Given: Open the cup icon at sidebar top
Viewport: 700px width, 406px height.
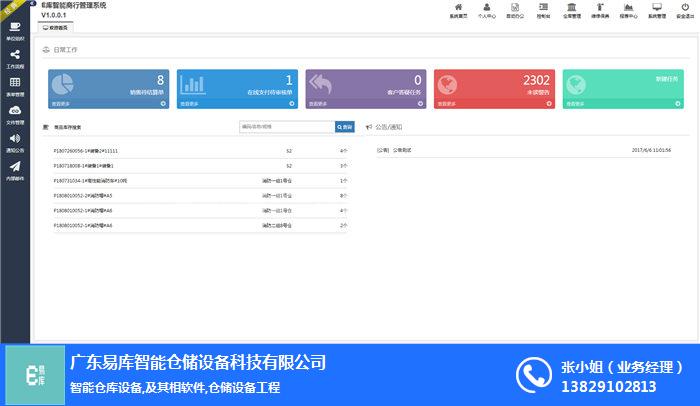Looking at the screenshot, I should pos(15,27).
